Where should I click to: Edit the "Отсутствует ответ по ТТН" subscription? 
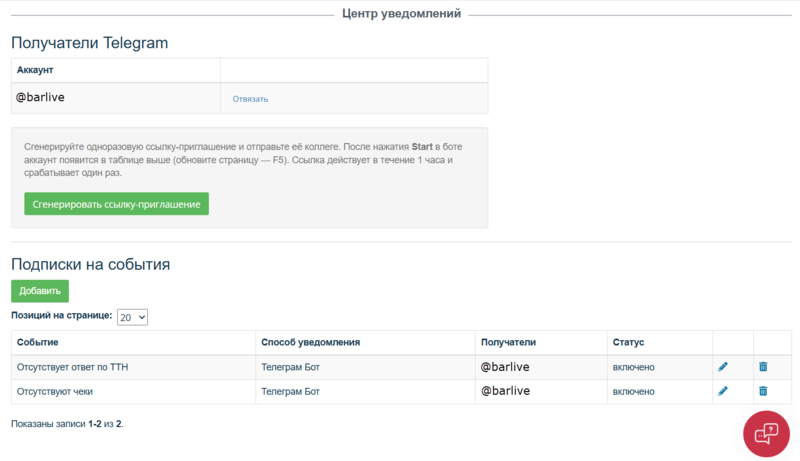click(722, 367)
